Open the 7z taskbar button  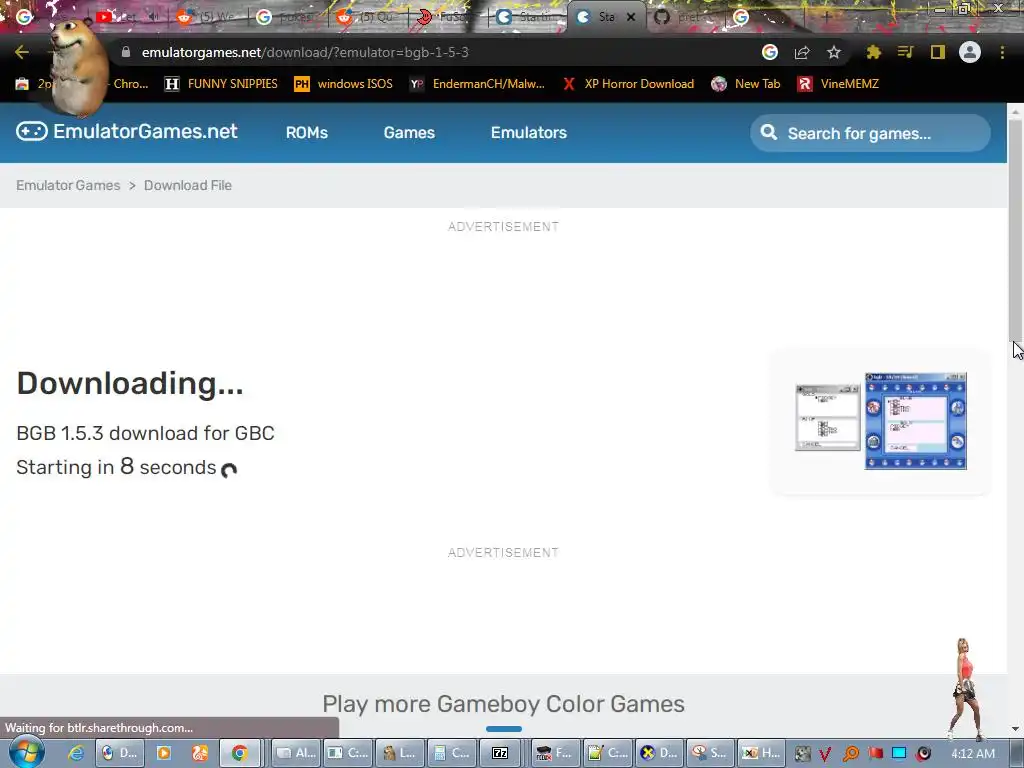[x=500, y=753]
